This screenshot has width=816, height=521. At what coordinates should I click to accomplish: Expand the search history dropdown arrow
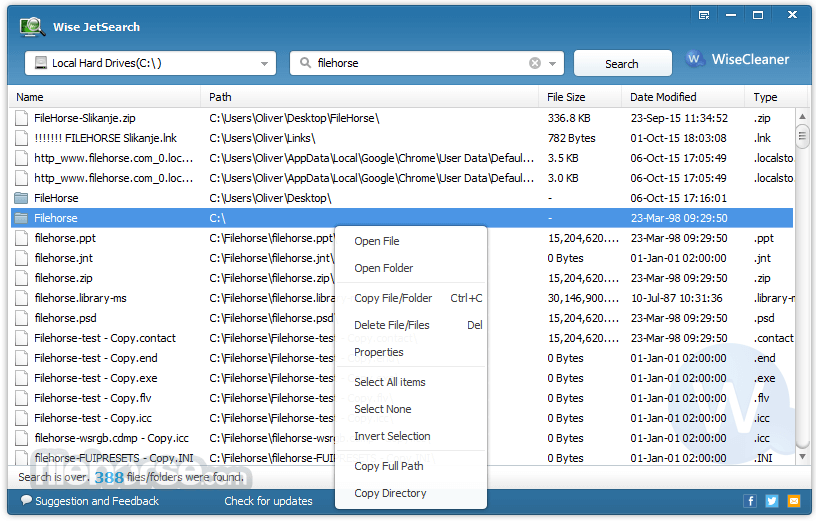point(553,63)
